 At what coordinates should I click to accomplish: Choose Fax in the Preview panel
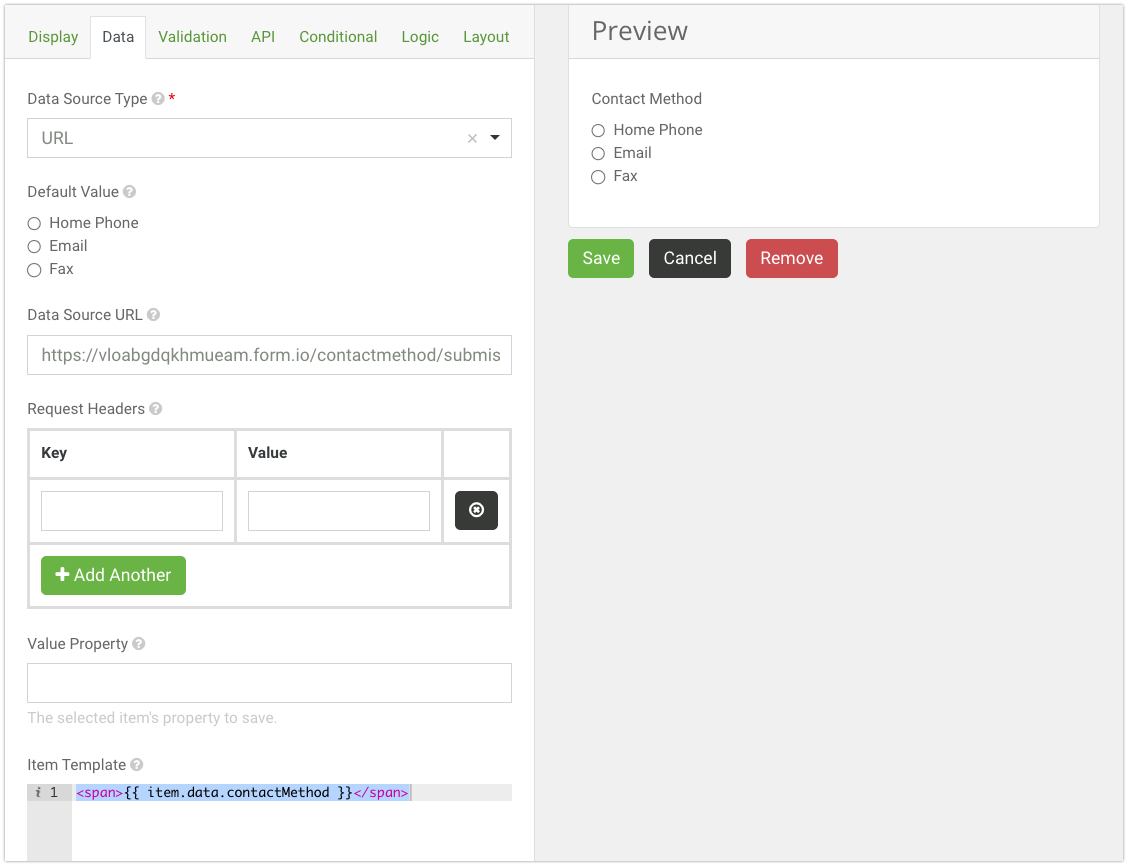click(x=598, y=177)
